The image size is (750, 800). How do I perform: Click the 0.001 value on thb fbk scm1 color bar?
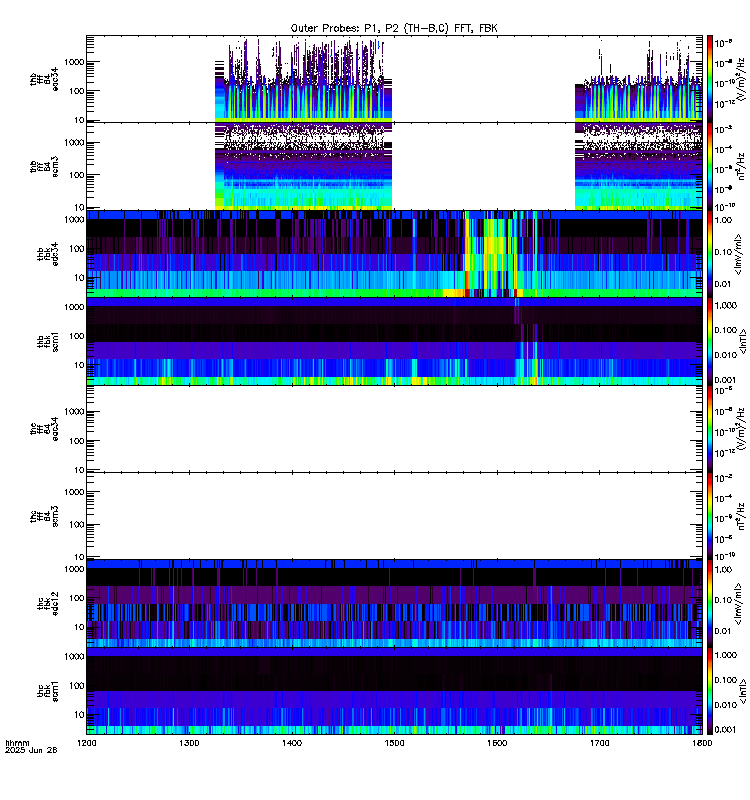click(x=726, y=380)
